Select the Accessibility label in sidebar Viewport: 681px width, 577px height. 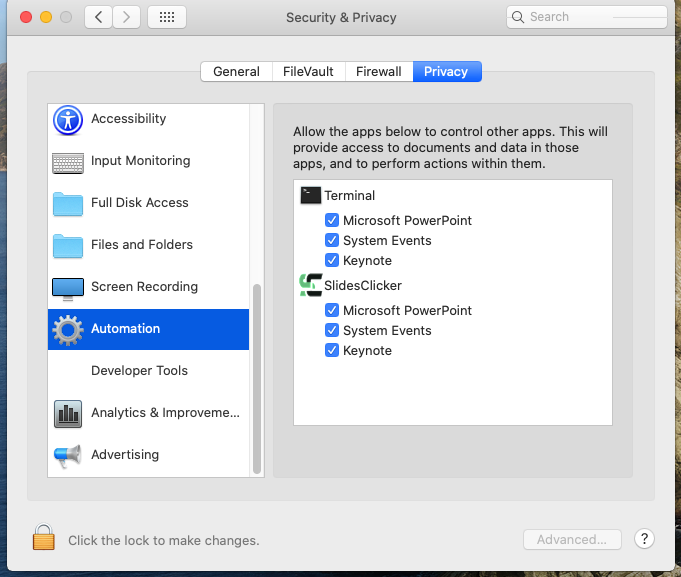click(129, 119)
